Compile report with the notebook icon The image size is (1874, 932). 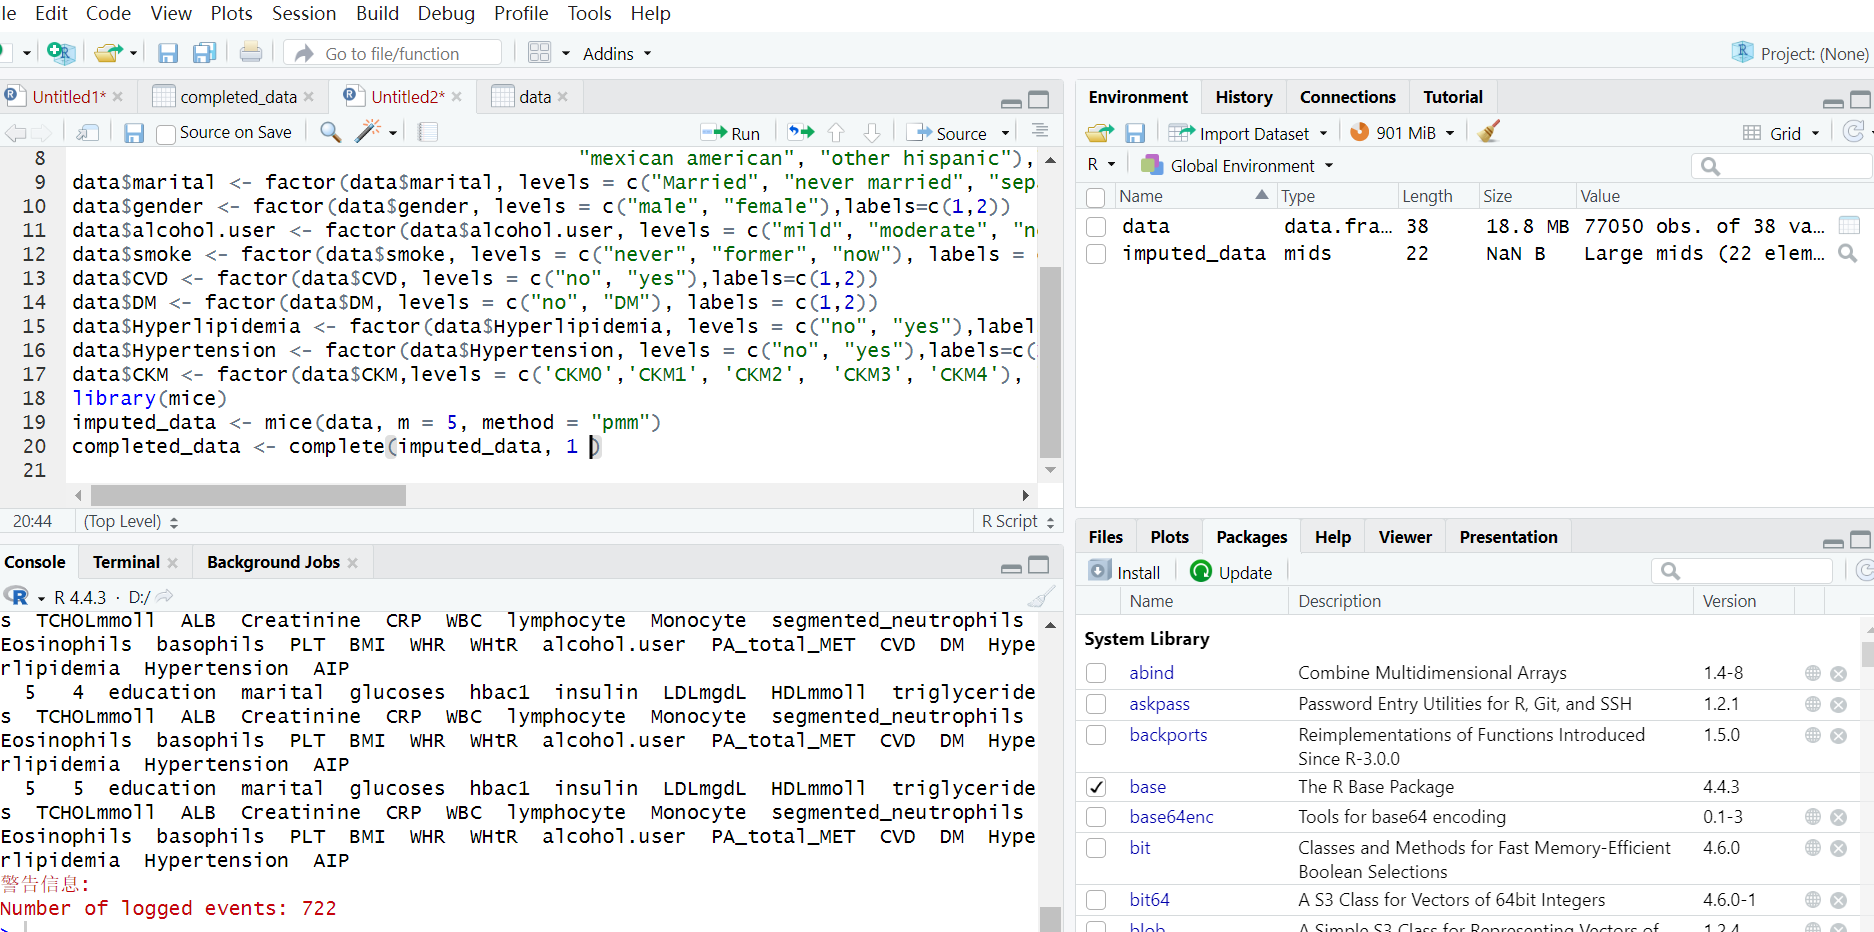tap(428, 132)
